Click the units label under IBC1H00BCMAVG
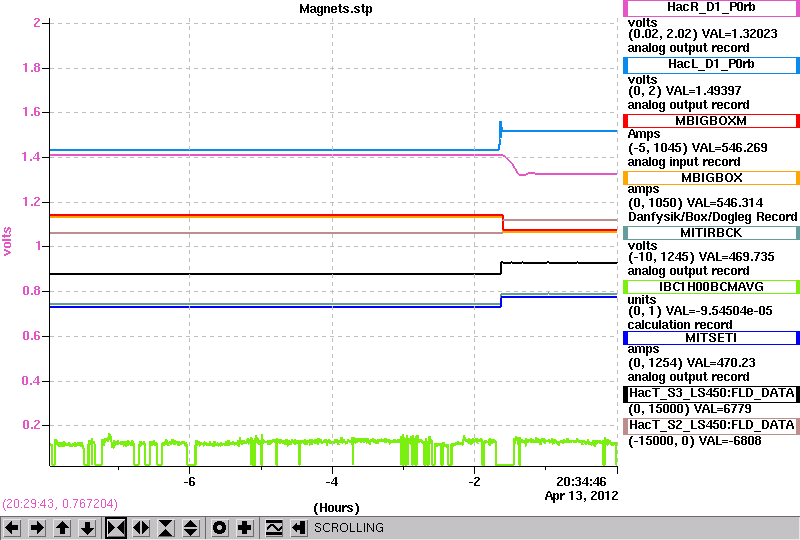 click(x=642, y=300)
